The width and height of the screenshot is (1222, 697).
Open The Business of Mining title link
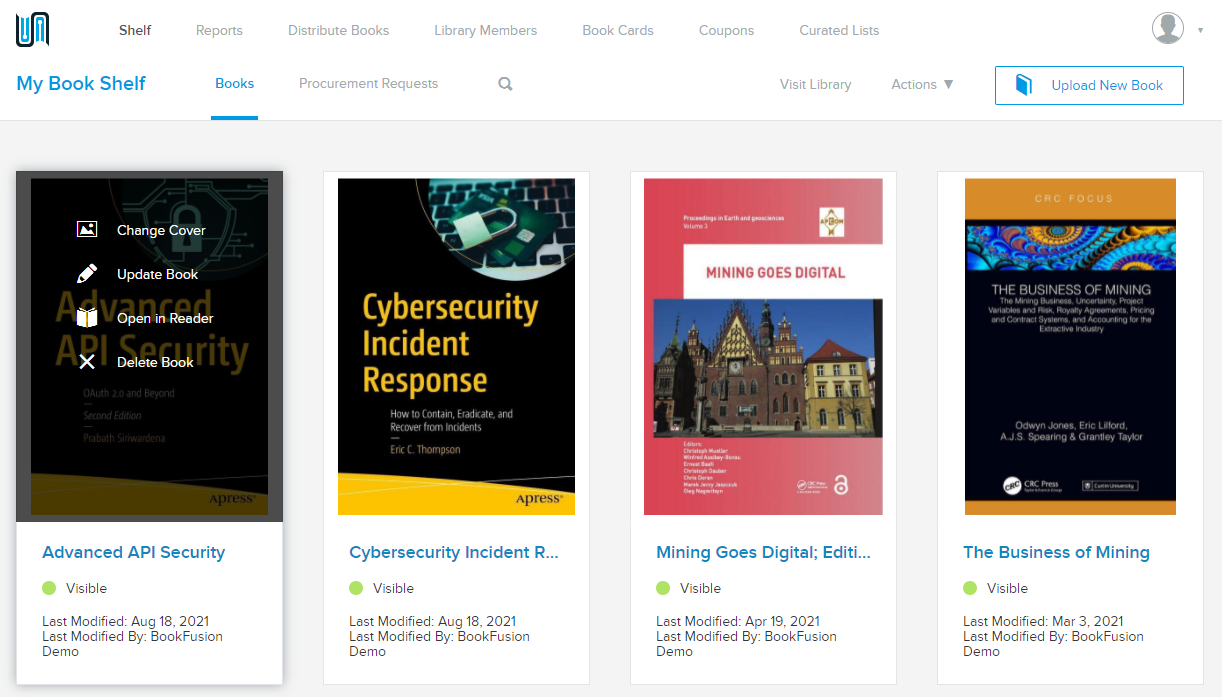tap(1056, 552)
